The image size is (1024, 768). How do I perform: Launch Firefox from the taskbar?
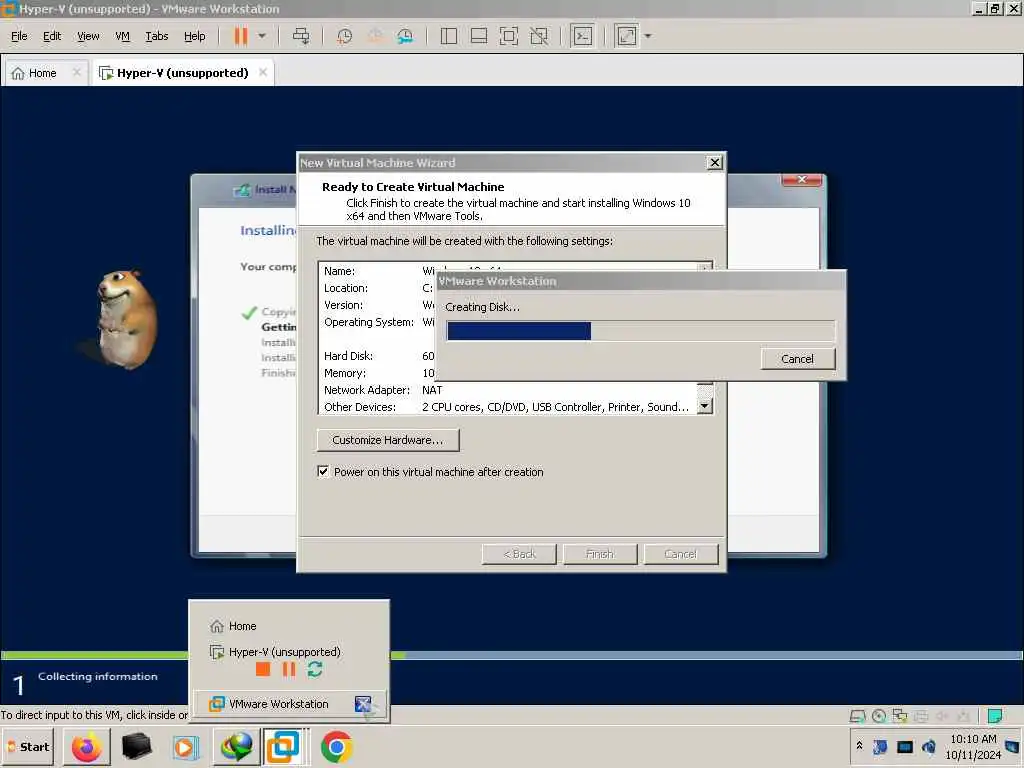coord(87,747)
